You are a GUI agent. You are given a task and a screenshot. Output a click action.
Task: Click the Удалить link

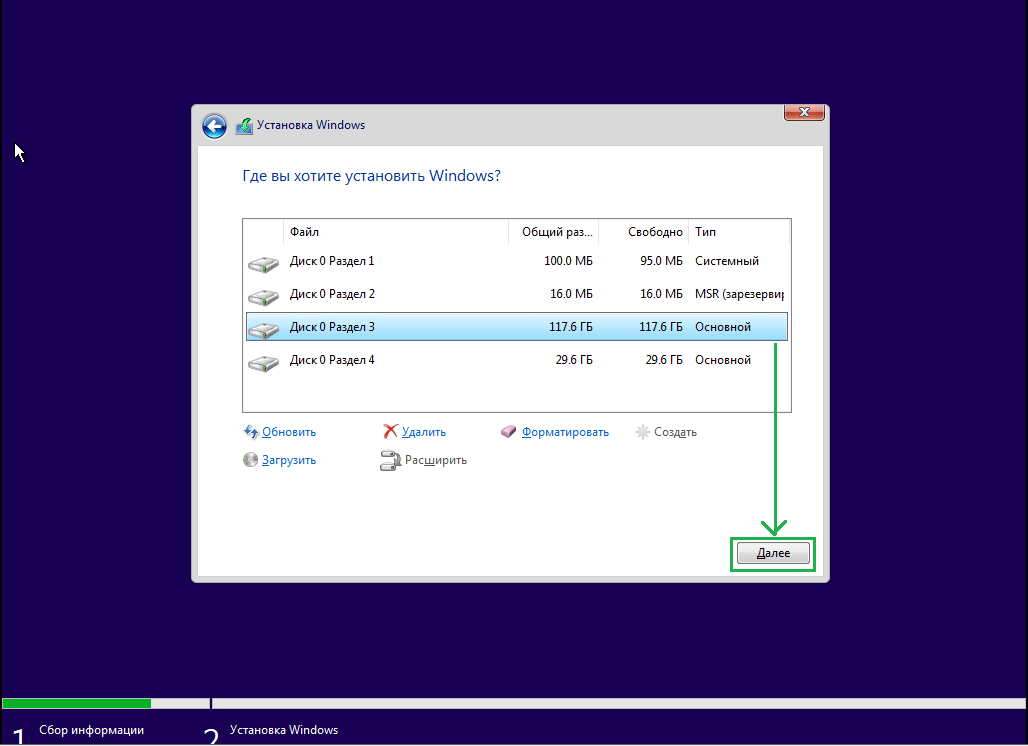[x=424, y=432]
